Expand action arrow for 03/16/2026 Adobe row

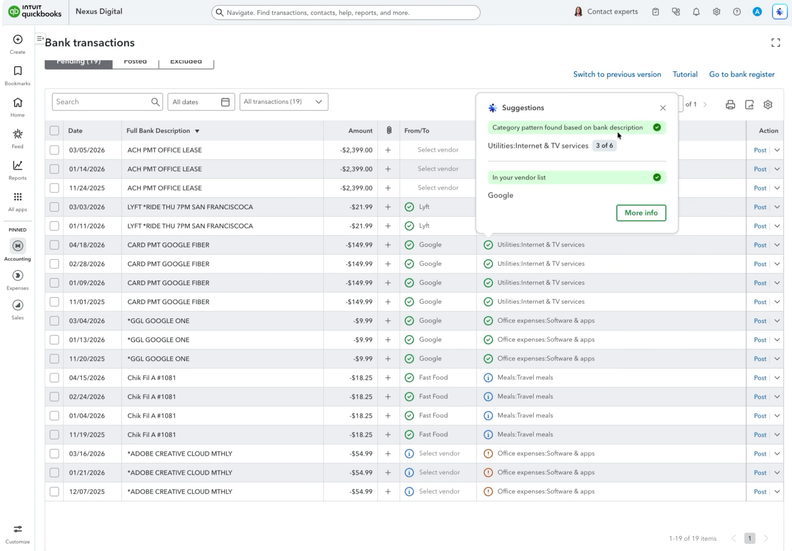click(777, 454)
